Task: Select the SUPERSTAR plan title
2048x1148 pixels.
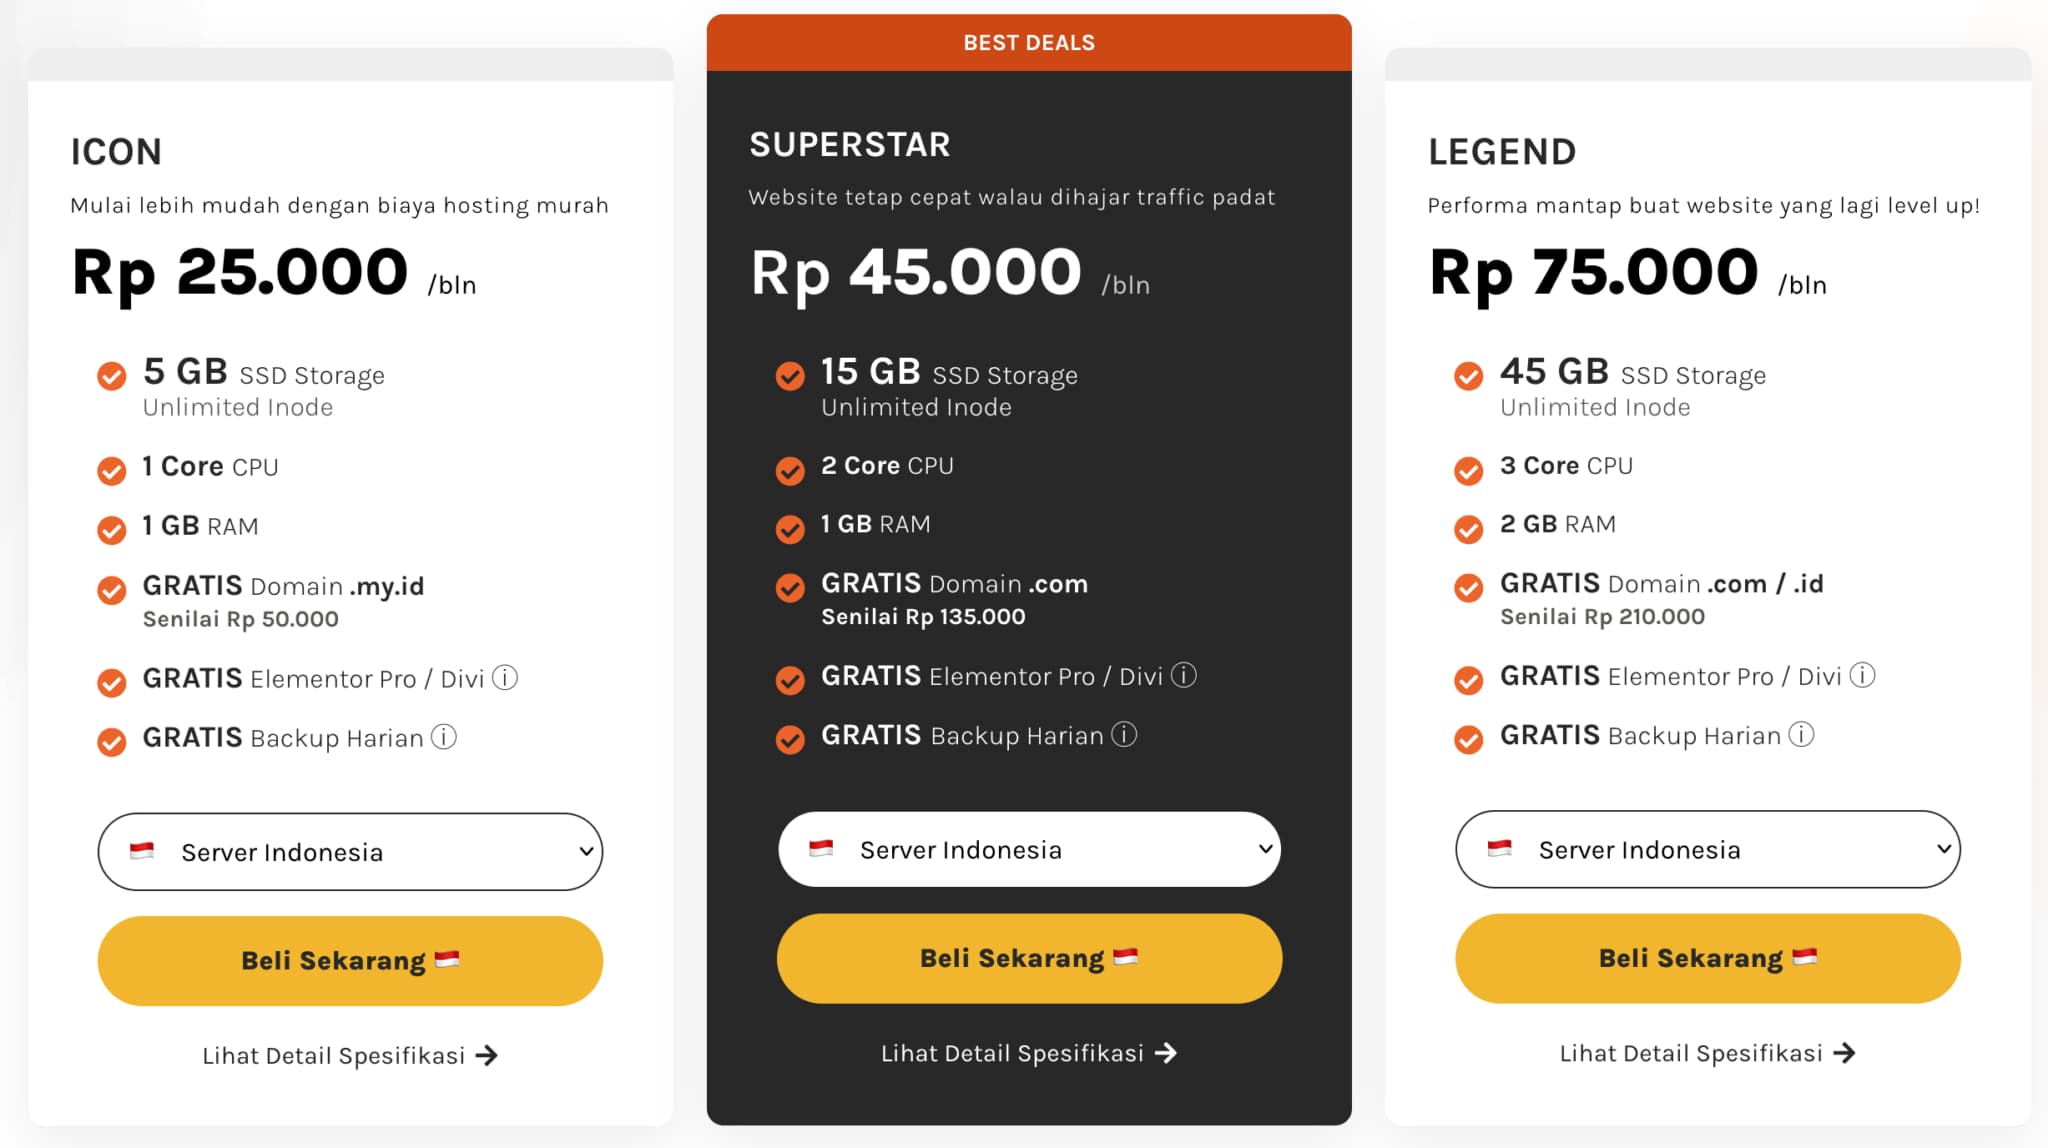Action: (849, 144)
